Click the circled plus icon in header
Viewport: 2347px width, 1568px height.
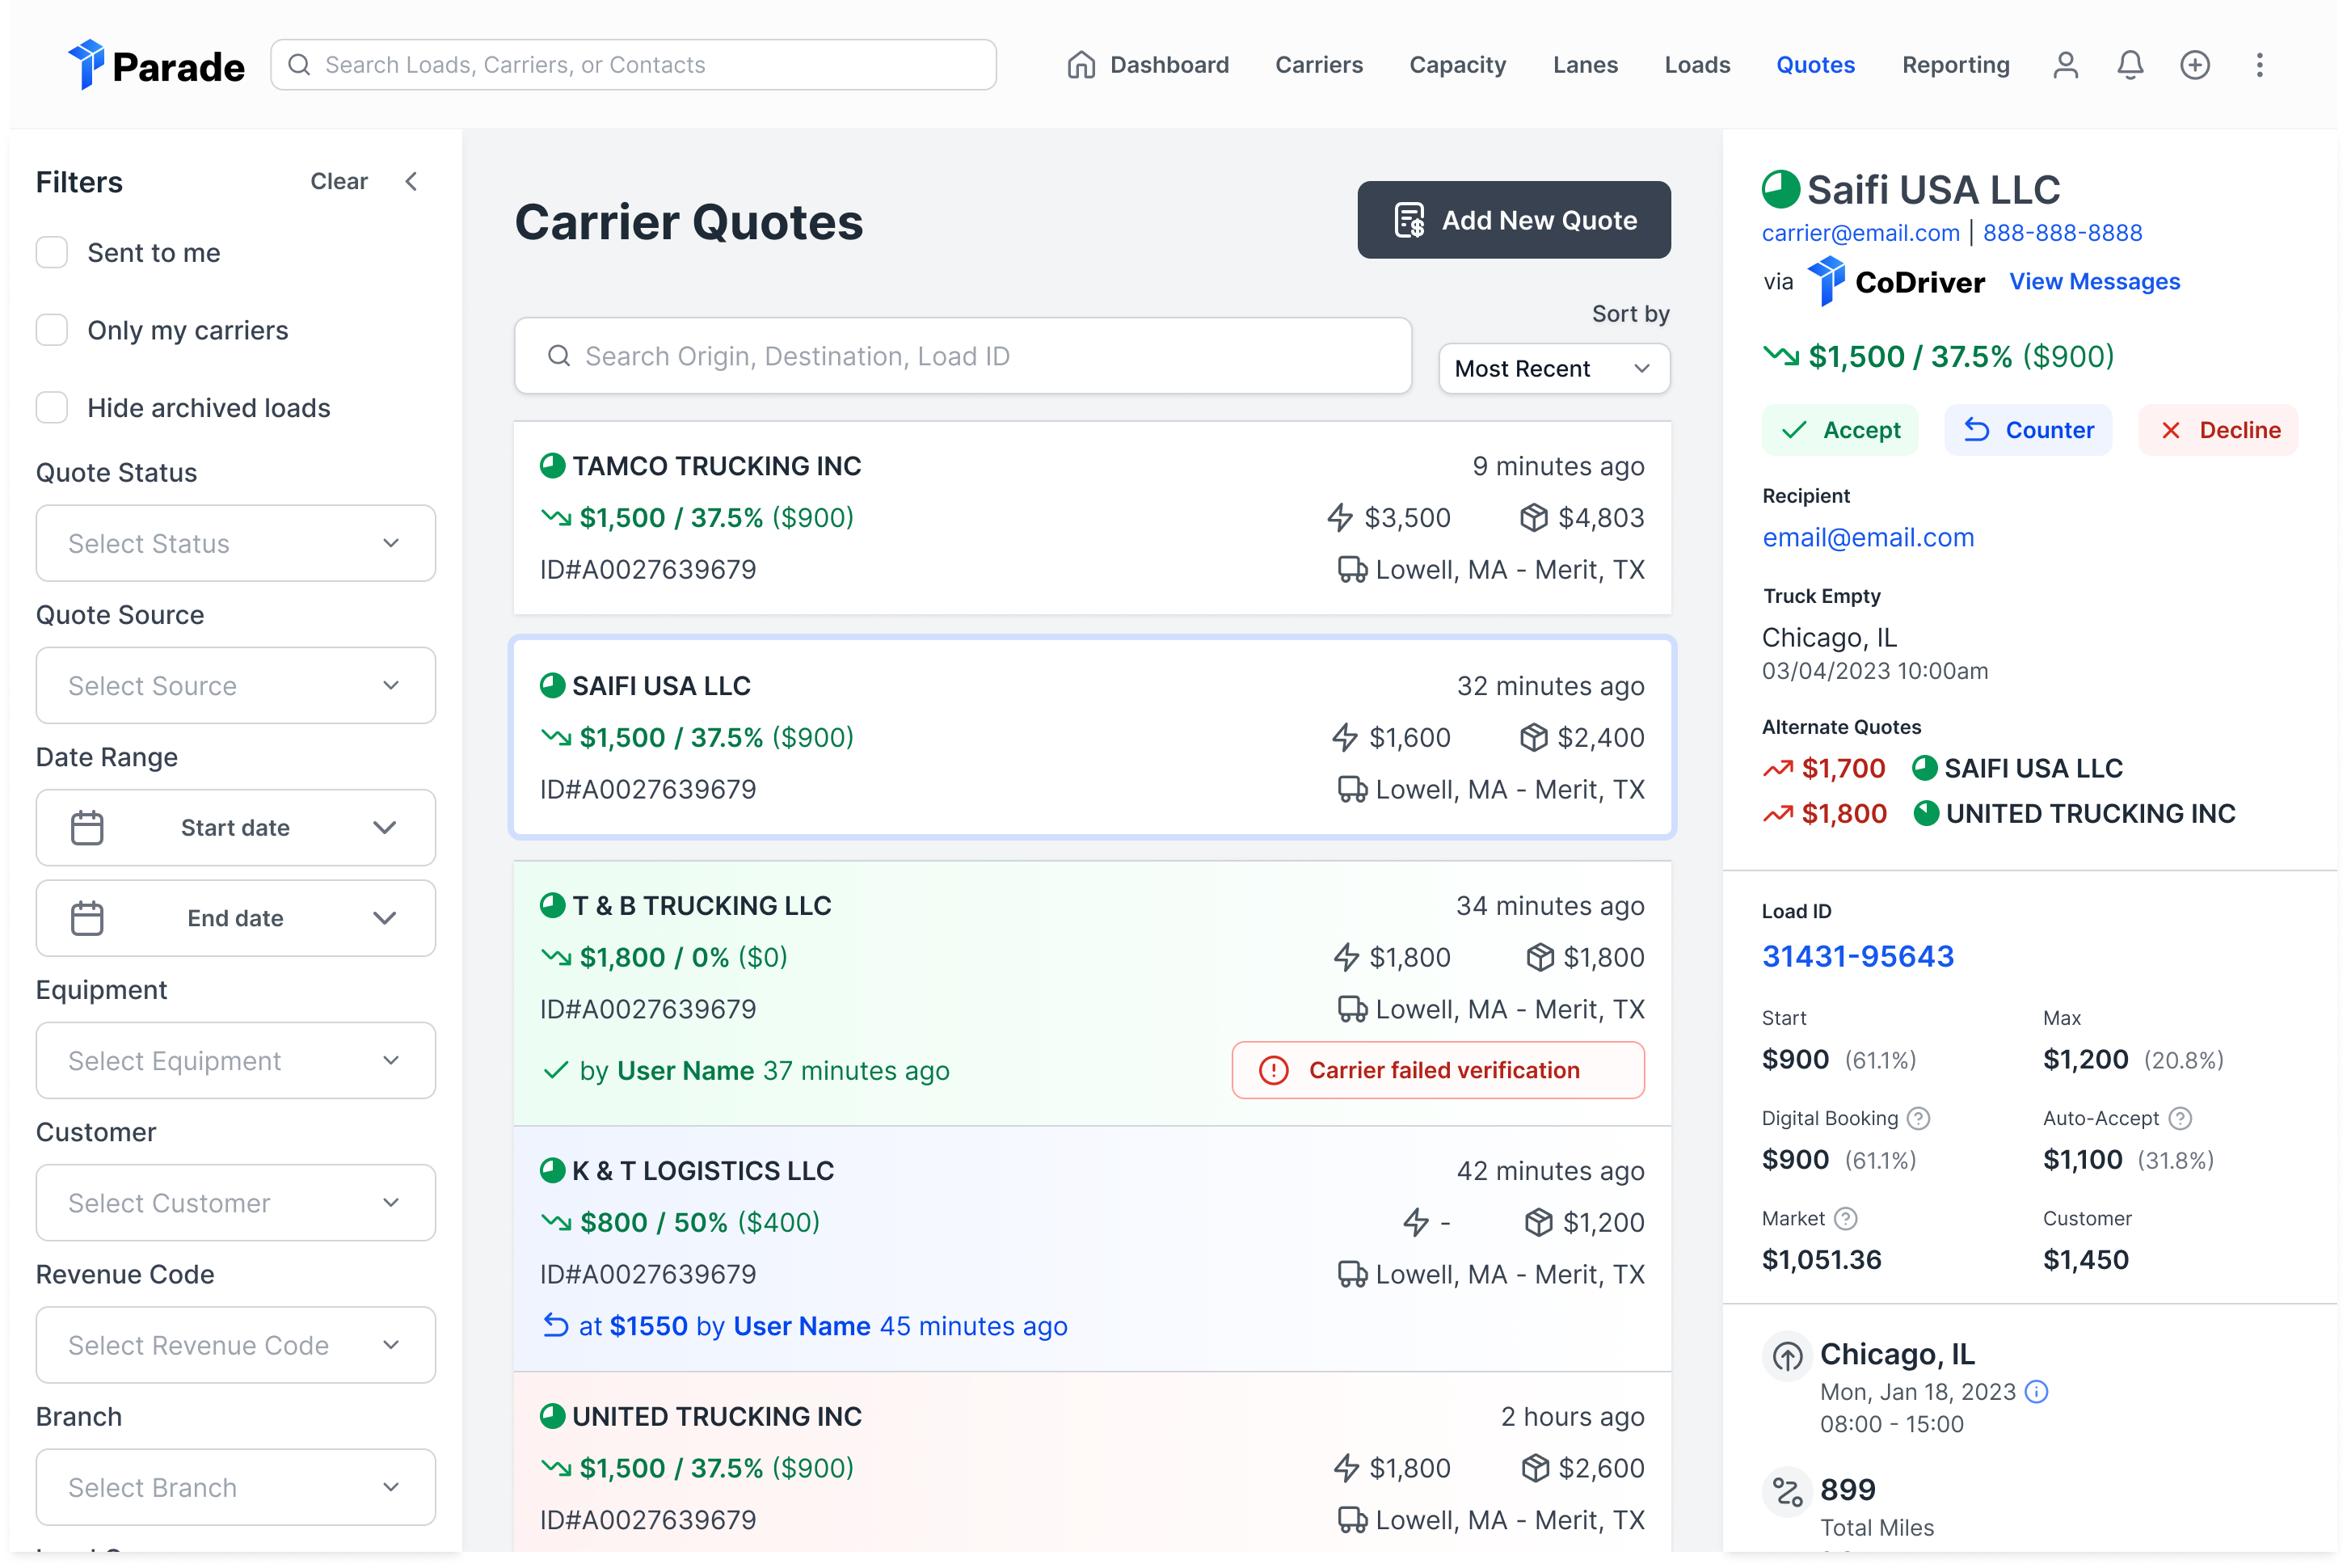pos(2195,65)
